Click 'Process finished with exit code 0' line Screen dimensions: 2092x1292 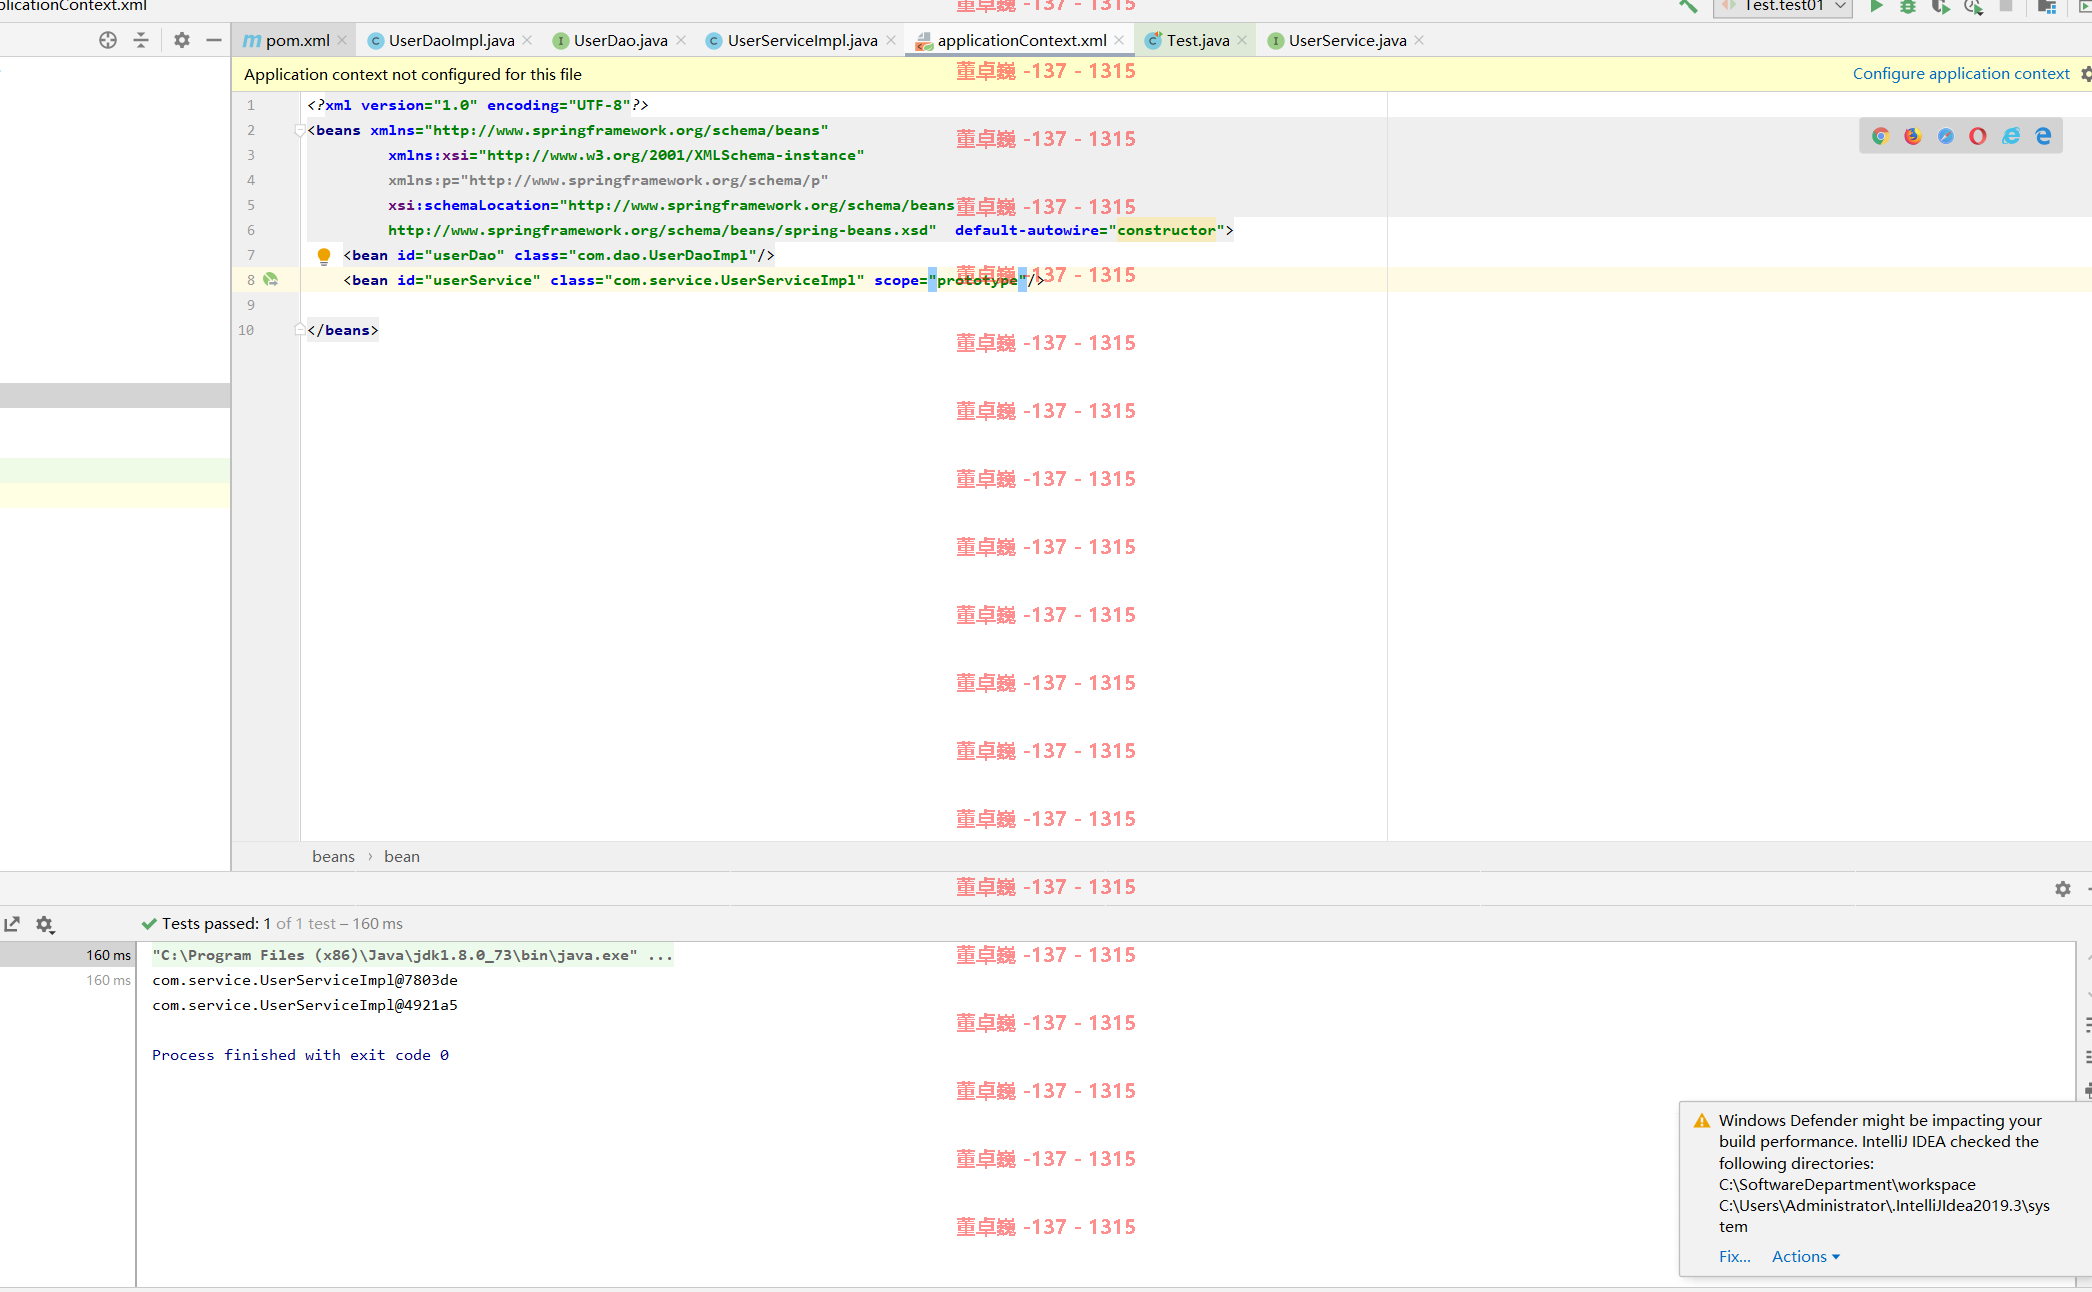click(300, 1055)
